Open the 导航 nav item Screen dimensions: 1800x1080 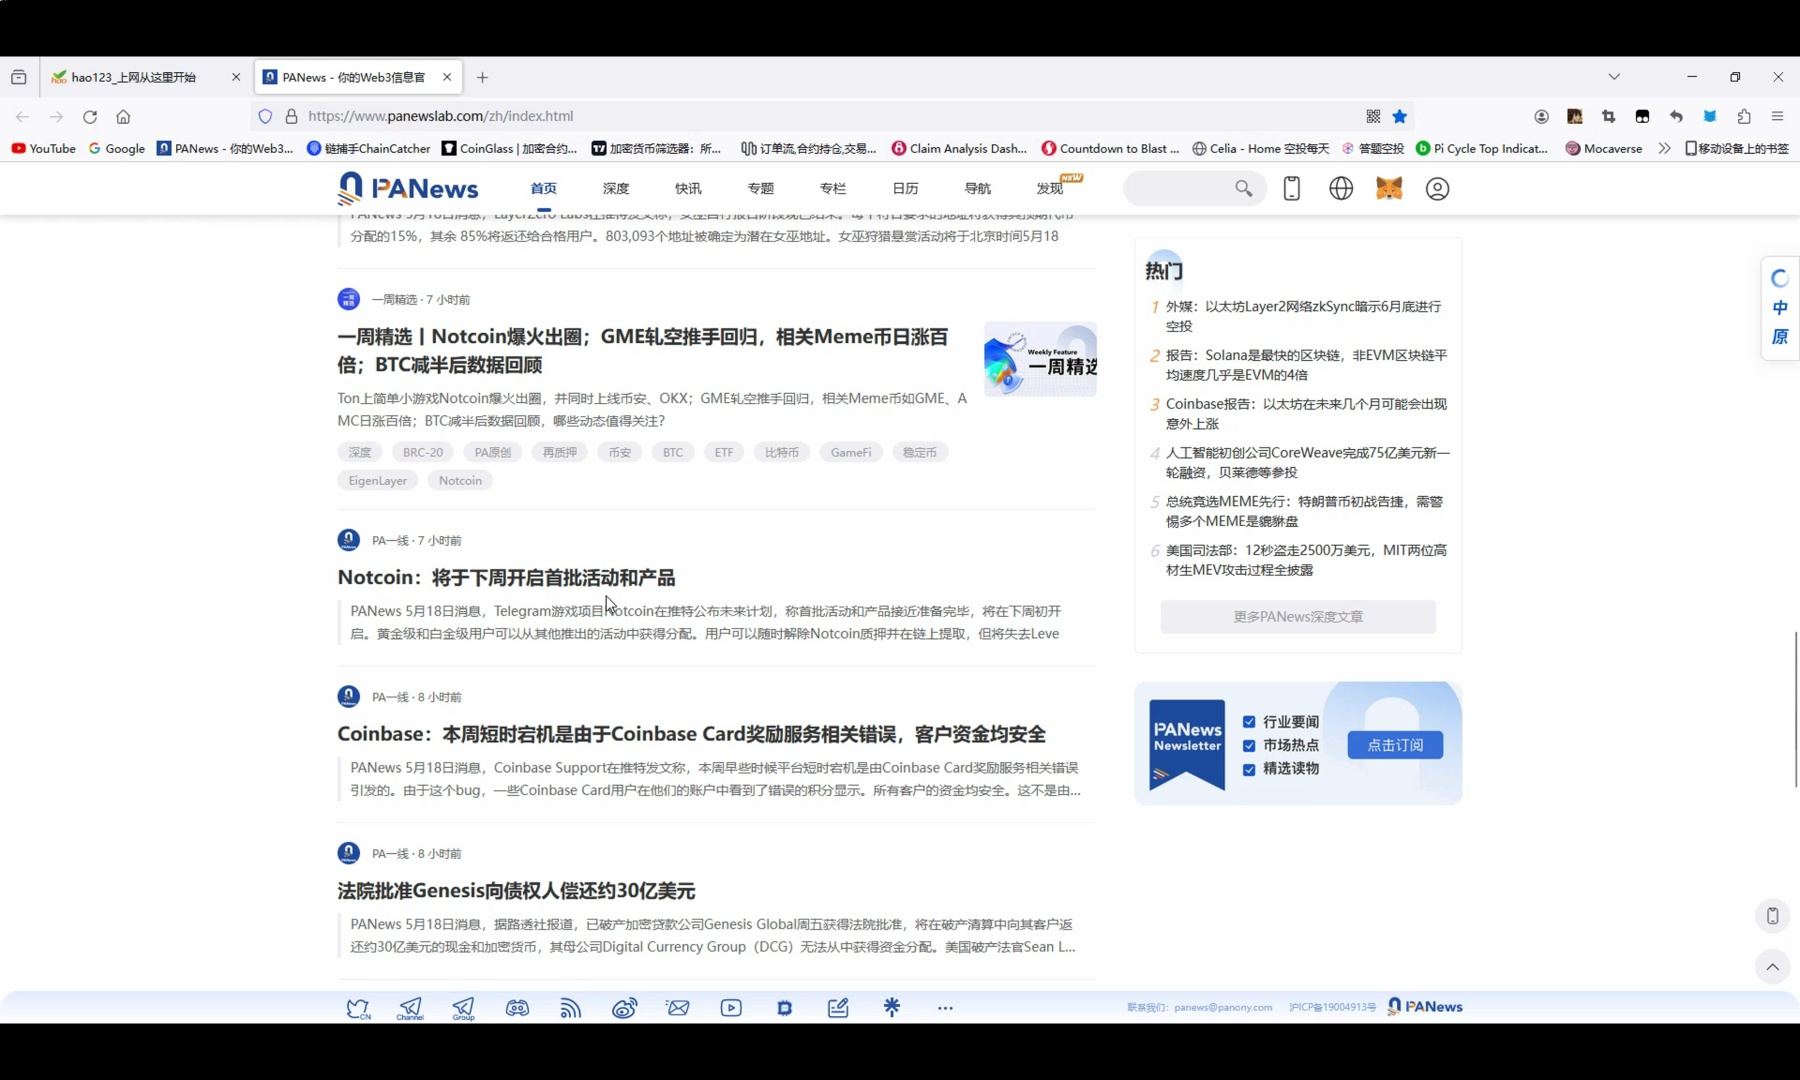(x=977, y=188)
